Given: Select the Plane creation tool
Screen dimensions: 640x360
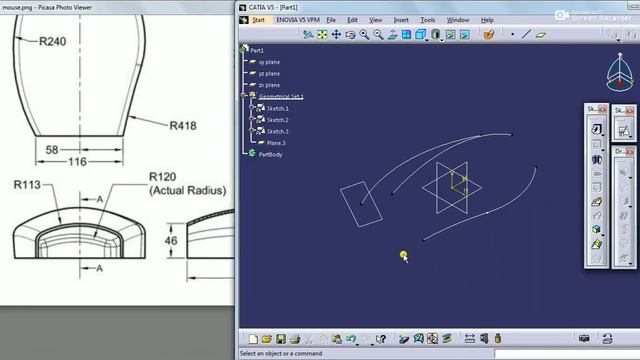Looking at the screenshot, I should (541, 35).
